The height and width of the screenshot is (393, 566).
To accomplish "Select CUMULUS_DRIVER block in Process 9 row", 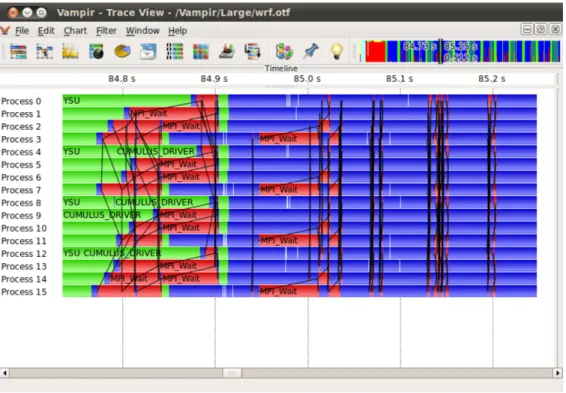I will [108, 215].
